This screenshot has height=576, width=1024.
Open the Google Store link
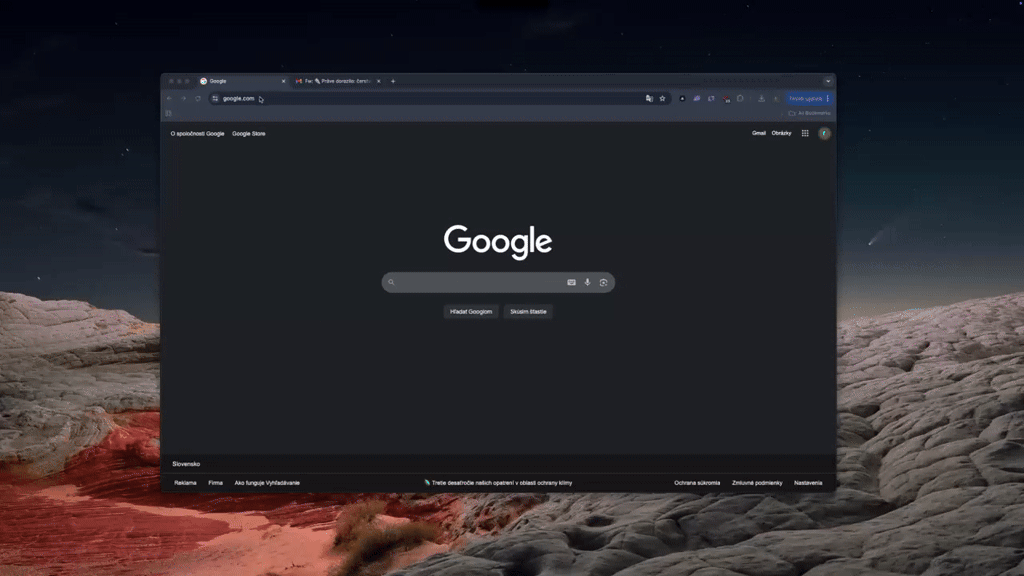[249, 133]
